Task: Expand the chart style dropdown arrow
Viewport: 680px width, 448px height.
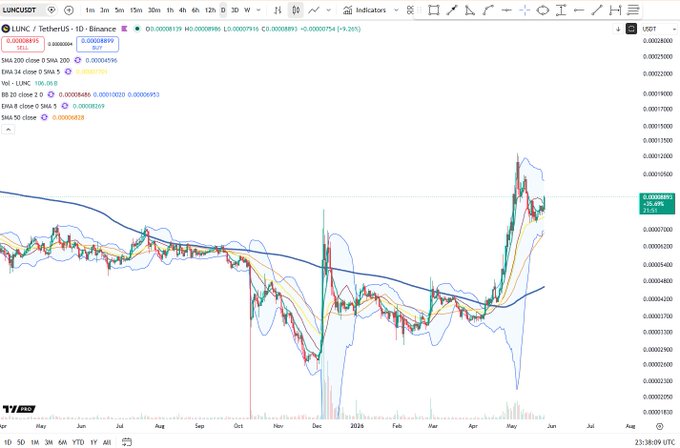Action: pos(328,10)
